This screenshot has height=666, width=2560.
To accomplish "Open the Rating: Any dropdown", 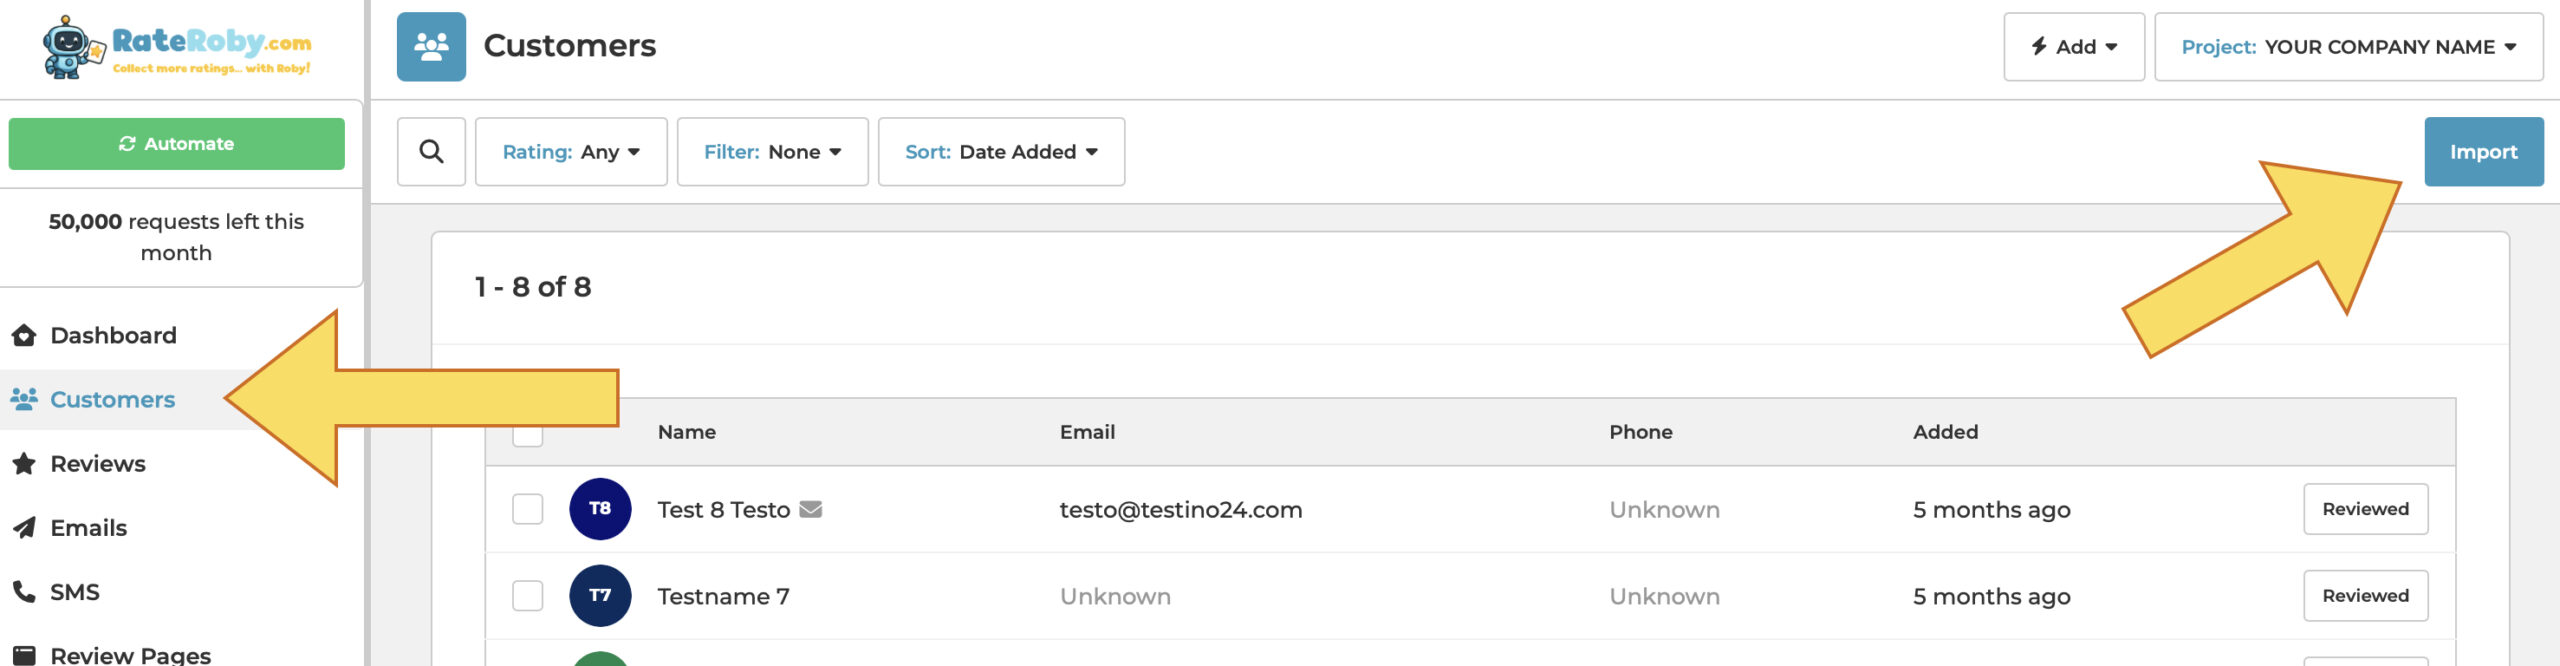I will 571,152.
